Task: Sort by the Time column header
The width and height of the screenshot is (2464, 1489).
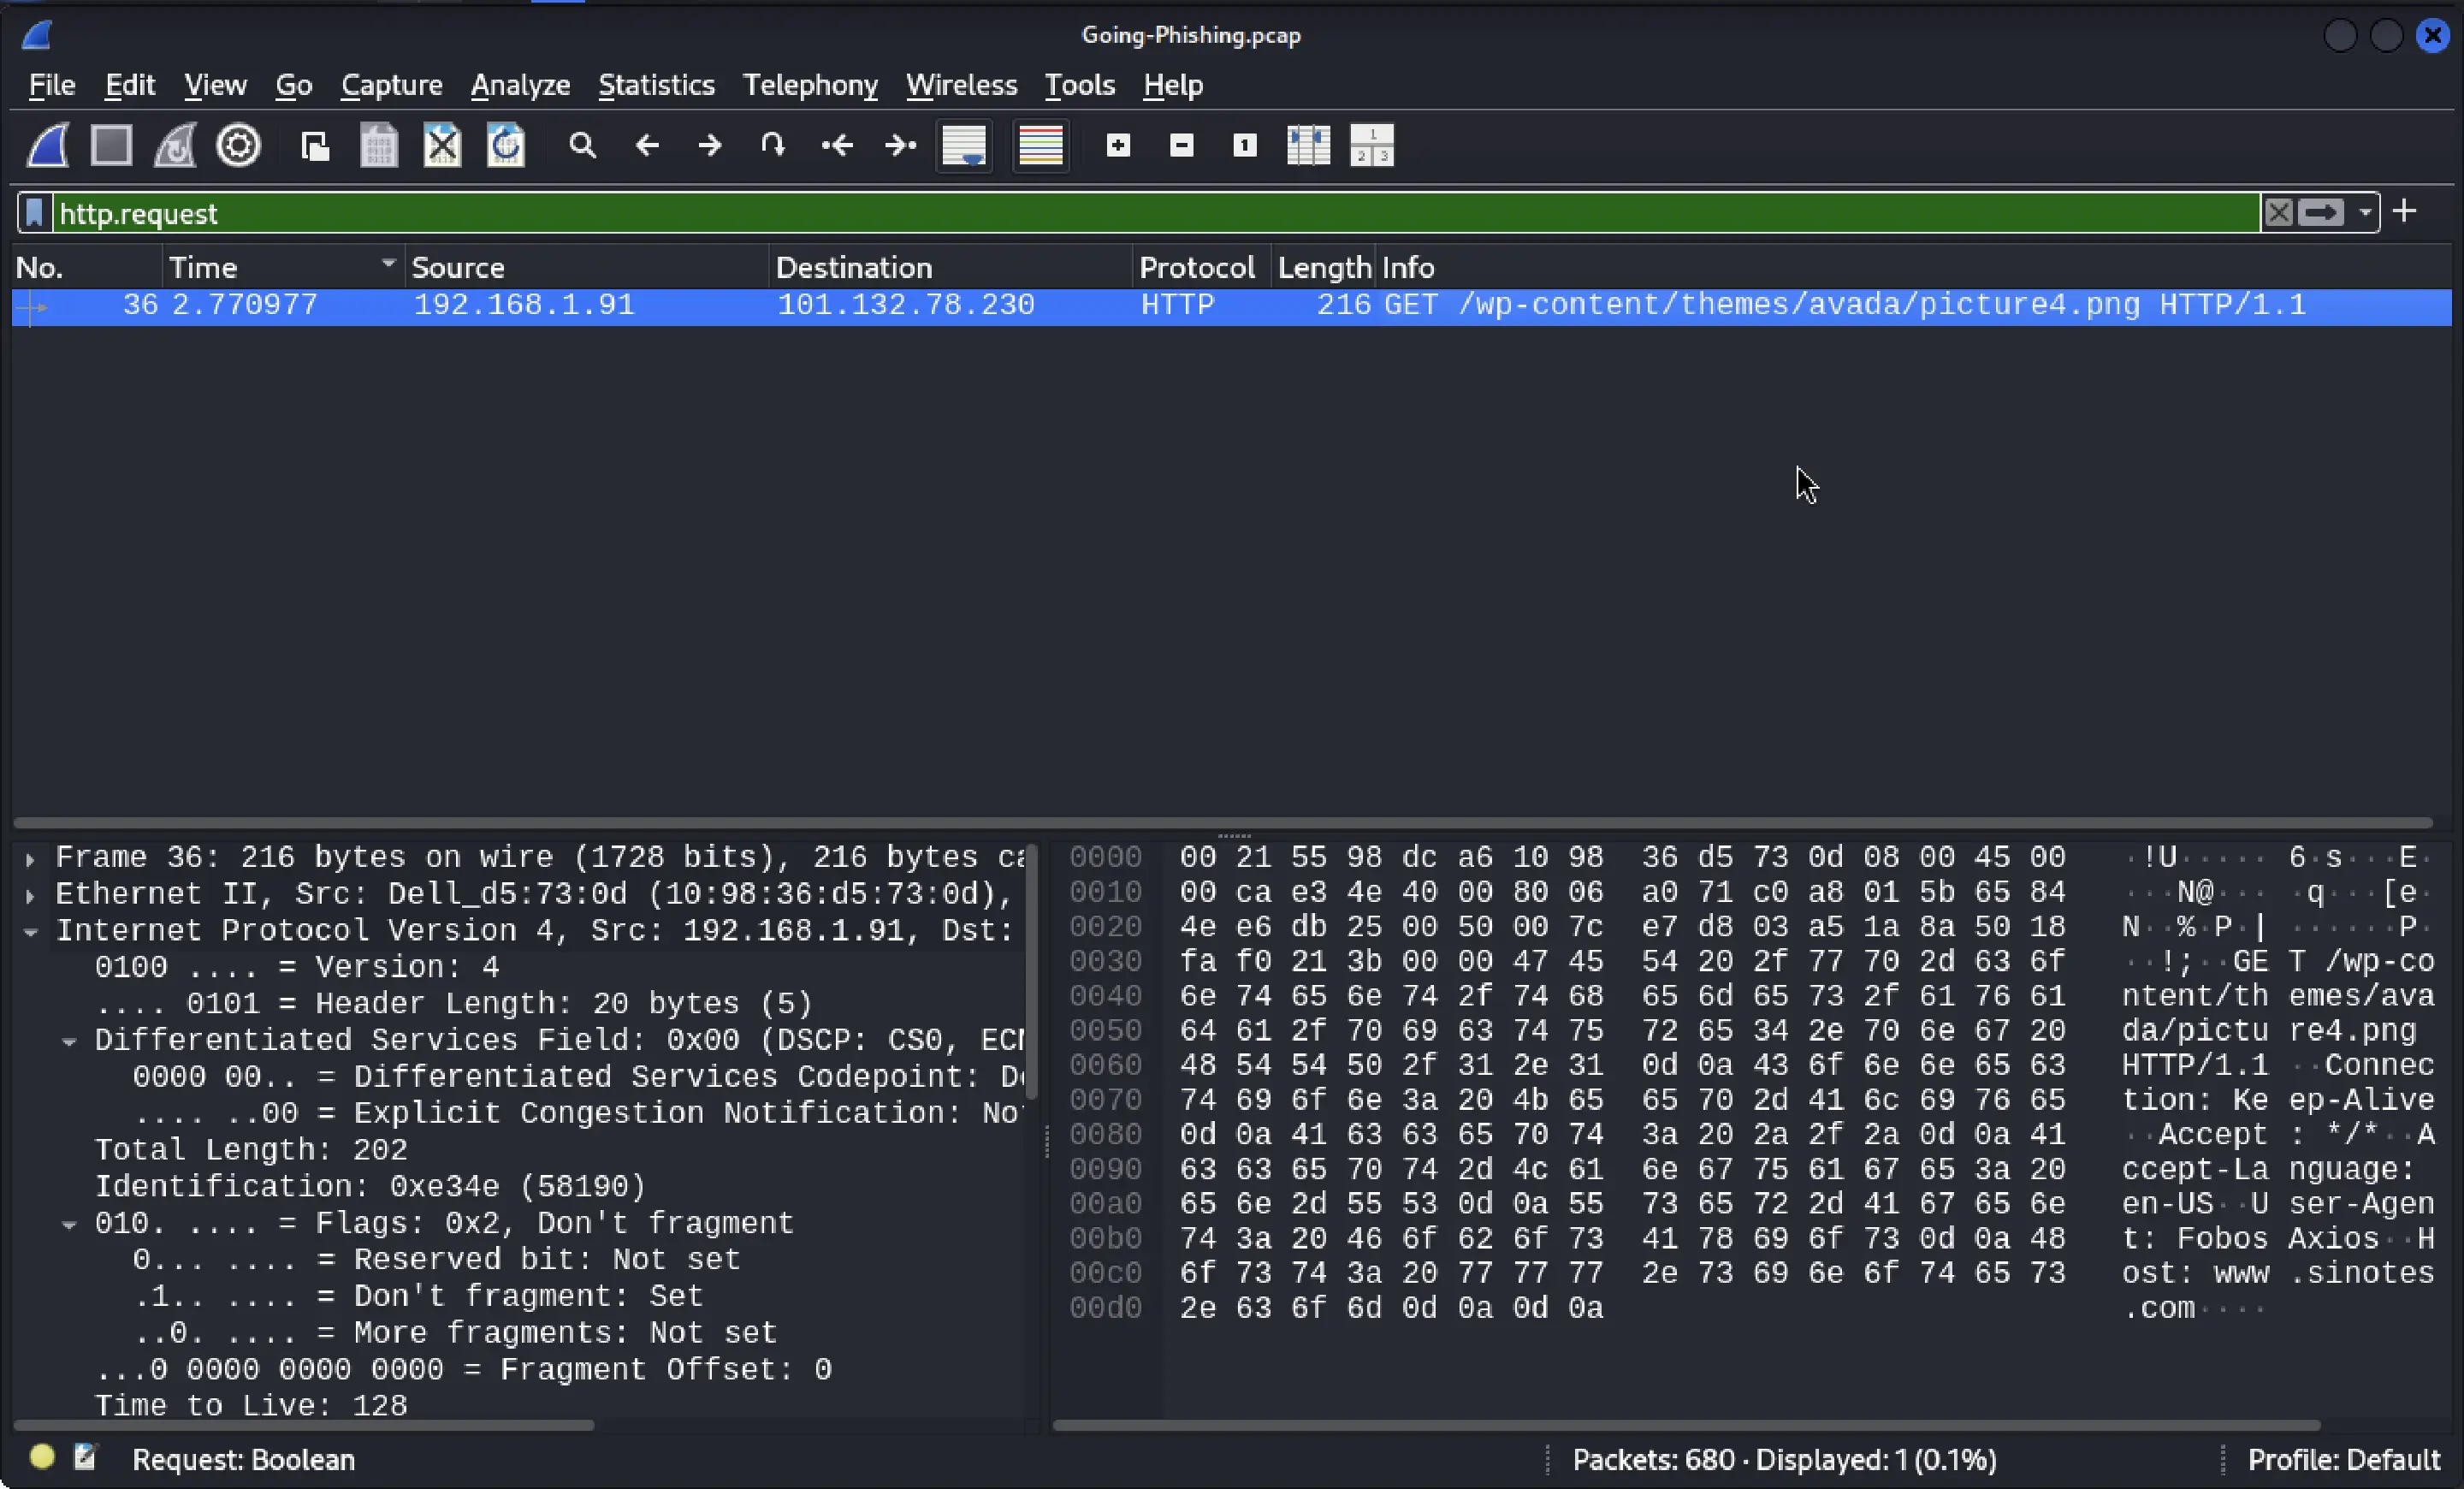Action: click(283, 268)
